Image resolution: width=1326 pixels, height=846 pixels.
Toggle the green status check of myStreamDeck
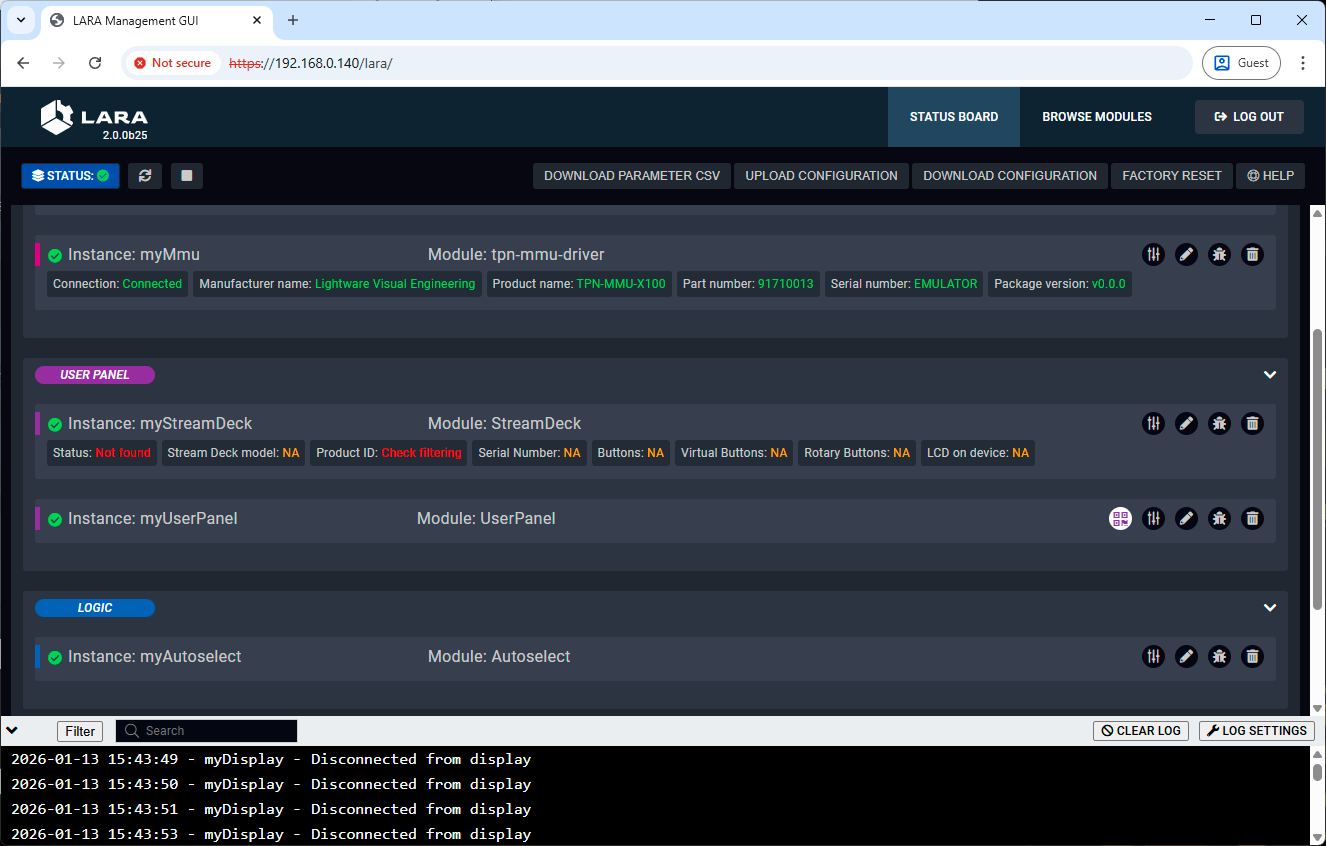tap(55, 424)
